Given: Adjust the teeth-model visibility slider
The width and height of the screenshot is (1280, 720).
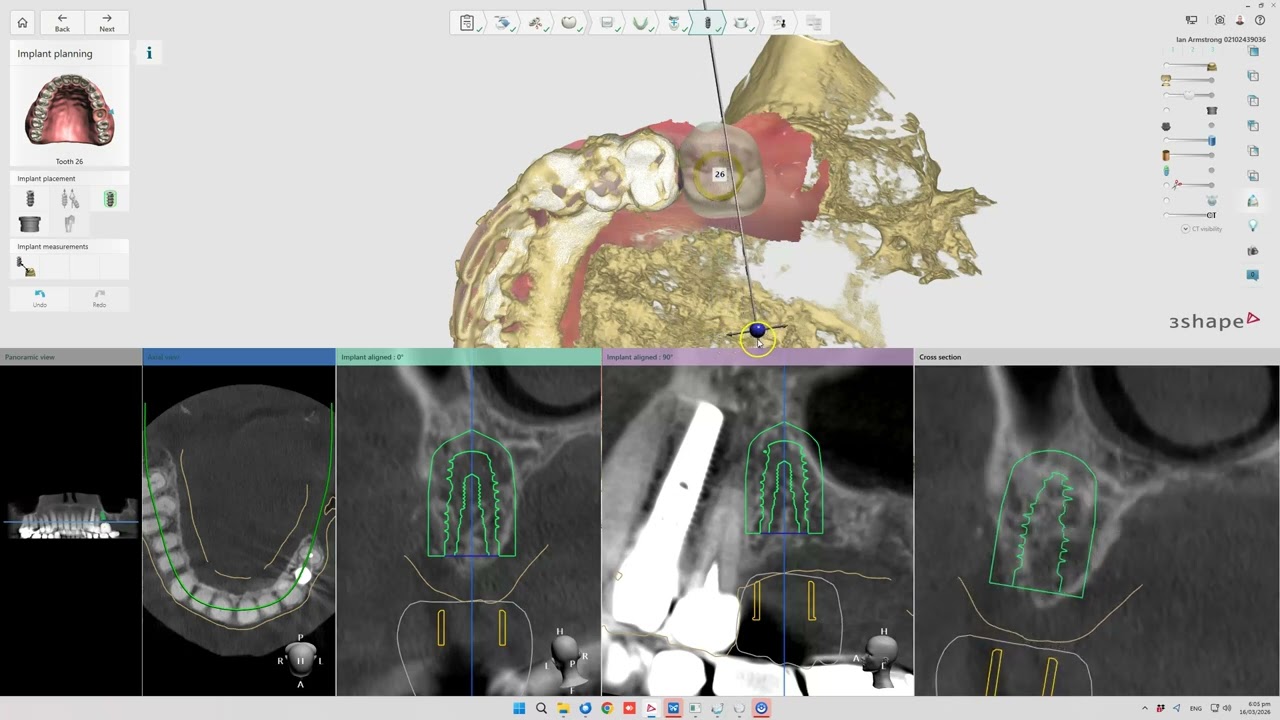Looking at the screenshot, I should point(1189,80).
